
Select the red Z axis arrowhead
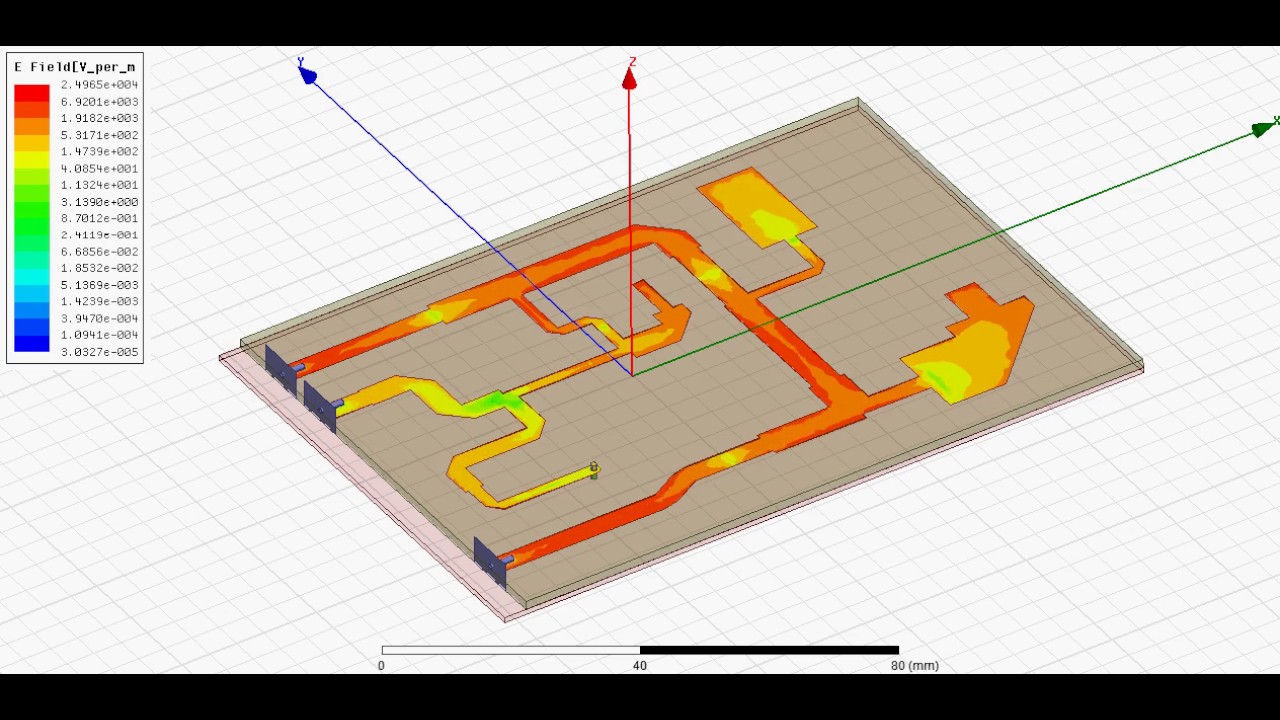pyautogui.click(x=629, y=78)
